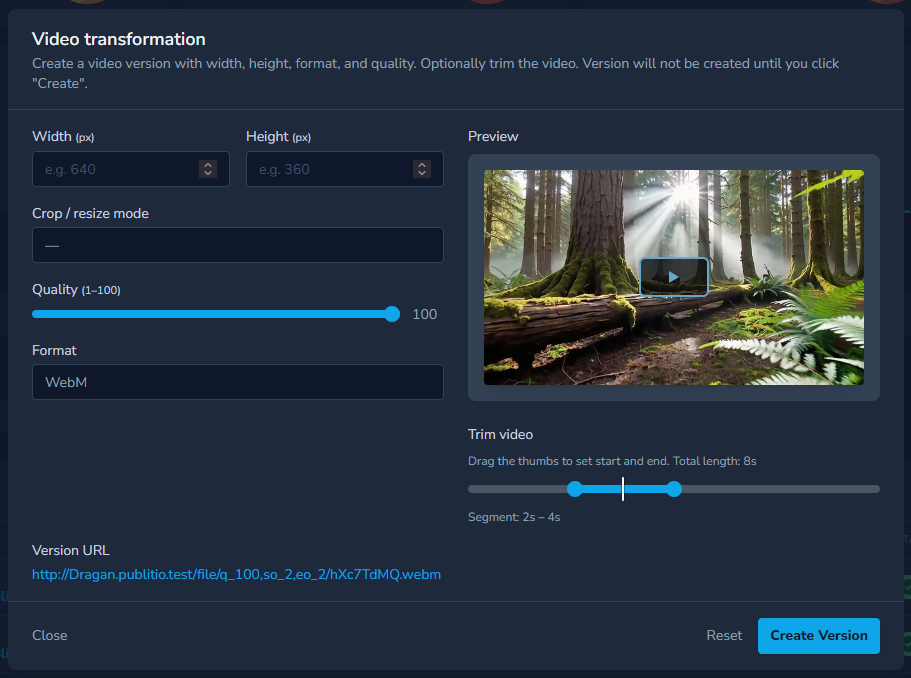
Task: Expand the Format dropdown showing WebM
Action: coord(237,382)
